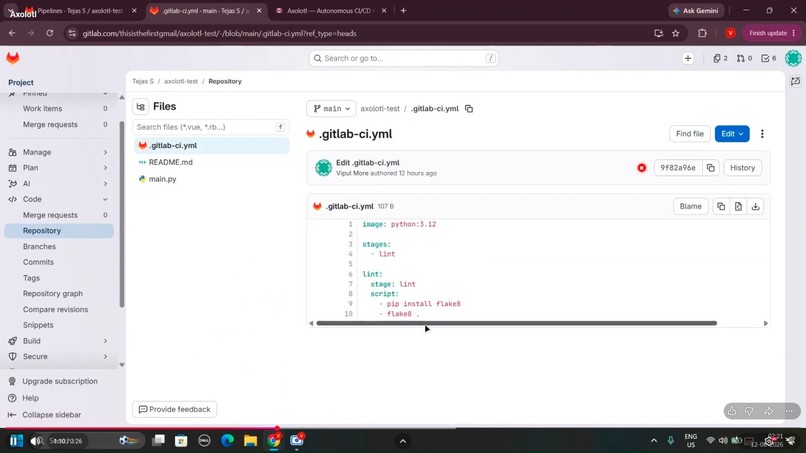
Task: Click the Blame button
Action: point(690,206)
